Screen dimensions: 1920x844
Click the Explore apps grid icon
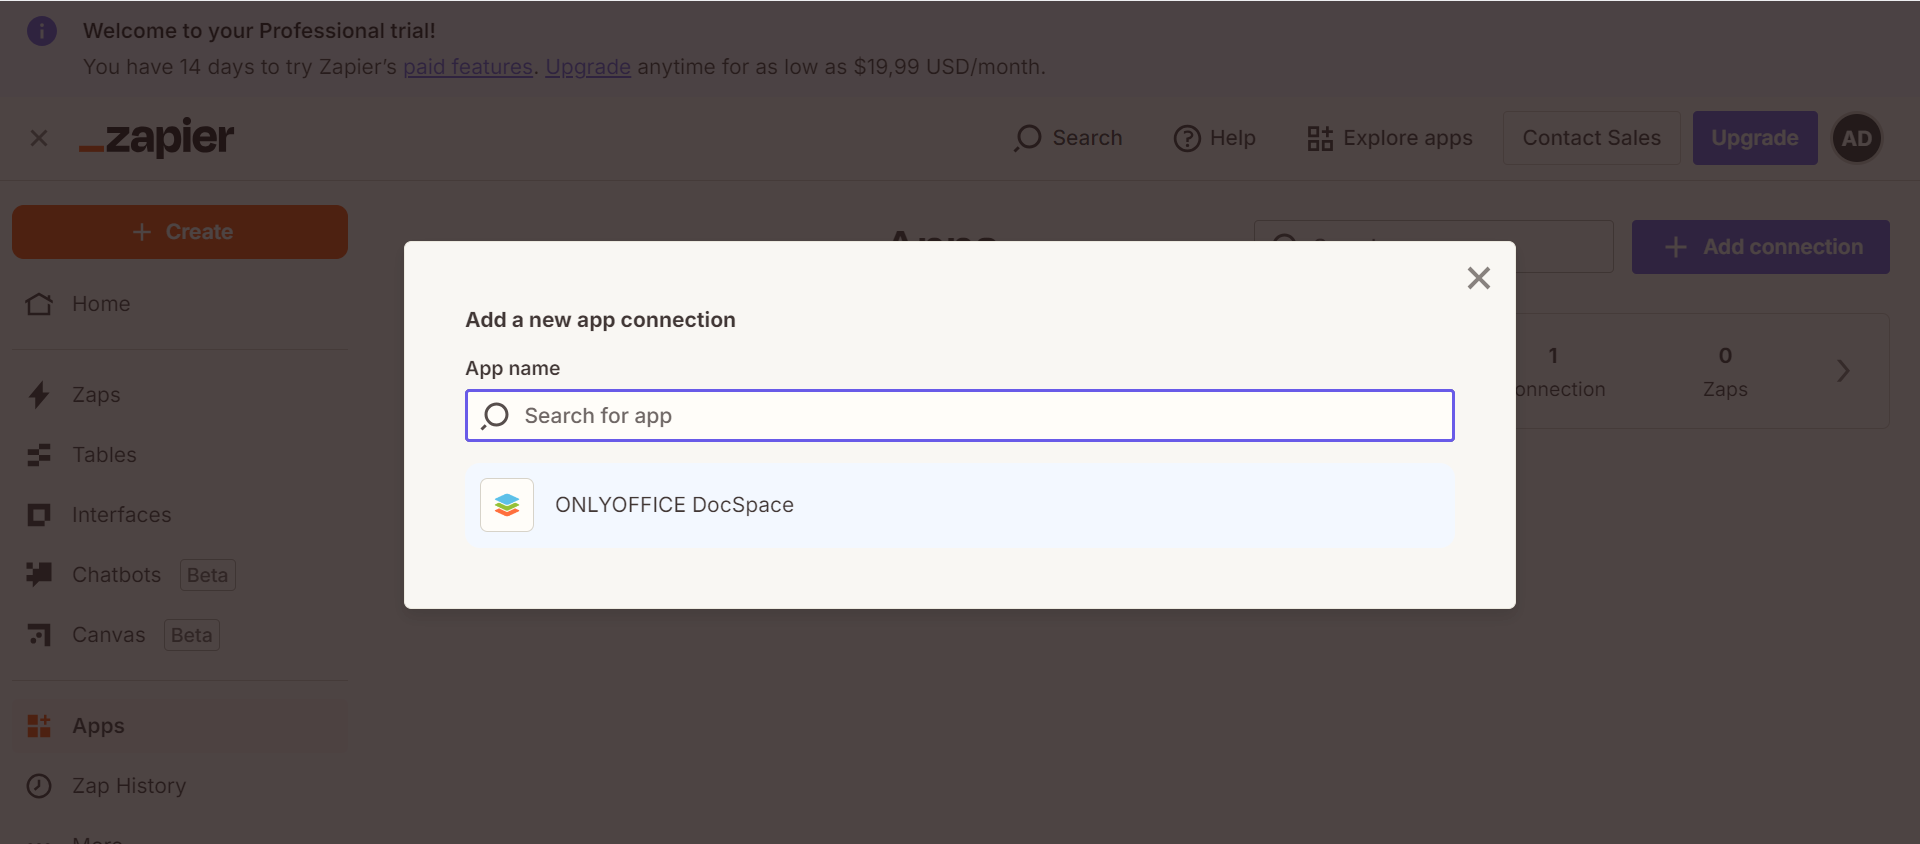(1320, 138)
